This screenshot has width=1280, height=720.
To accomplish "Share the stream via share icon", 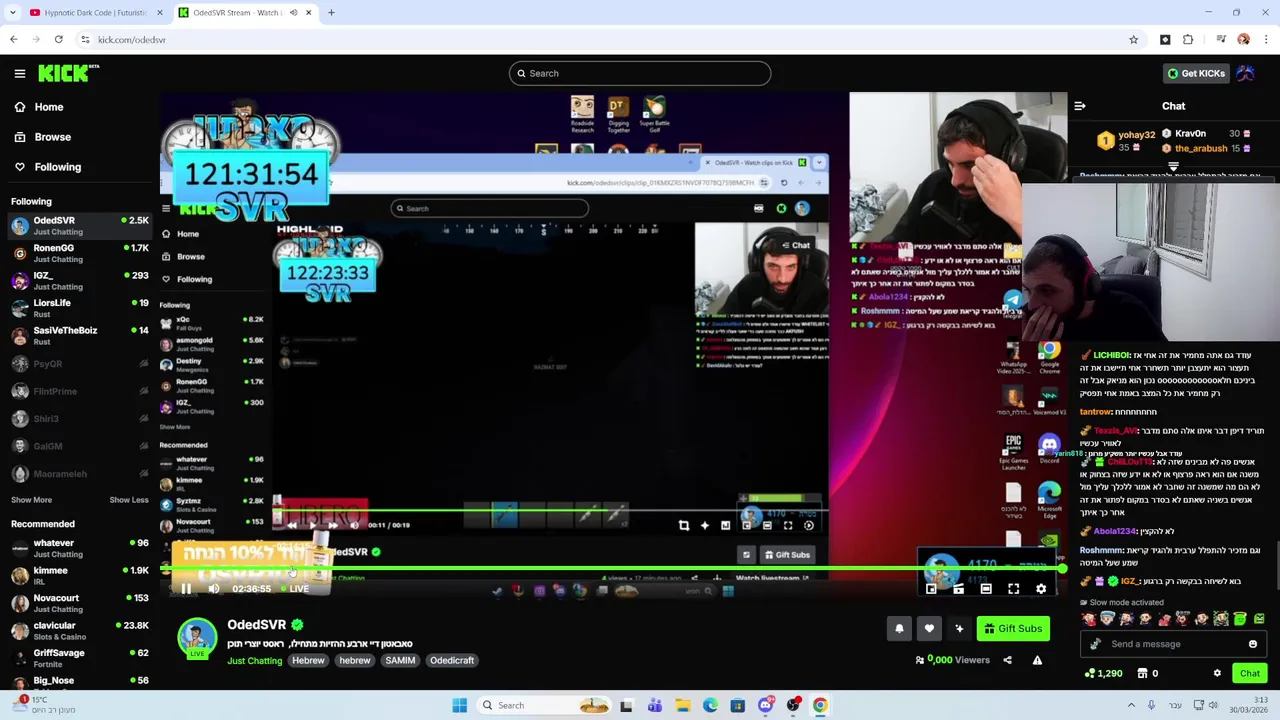I will [x=1007, y=660].
